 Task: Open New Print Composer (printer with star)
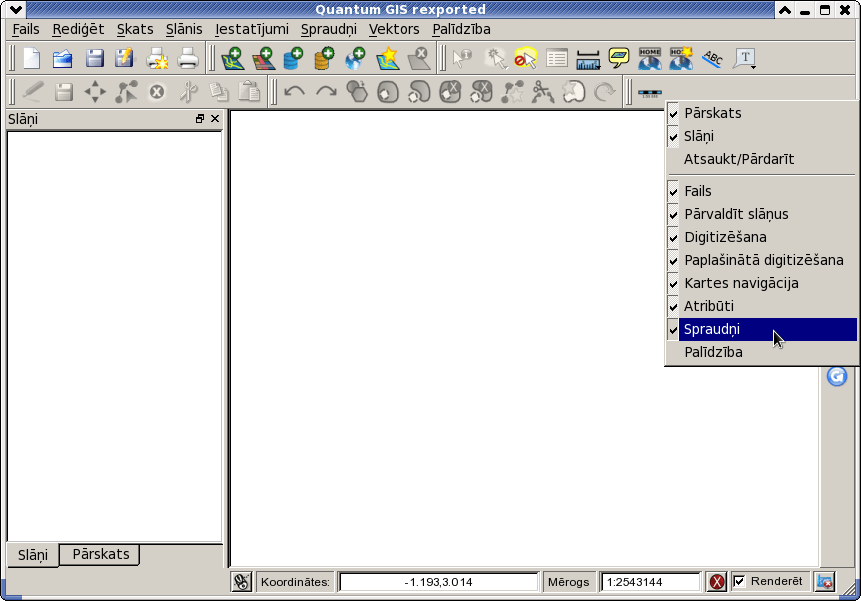157,58
